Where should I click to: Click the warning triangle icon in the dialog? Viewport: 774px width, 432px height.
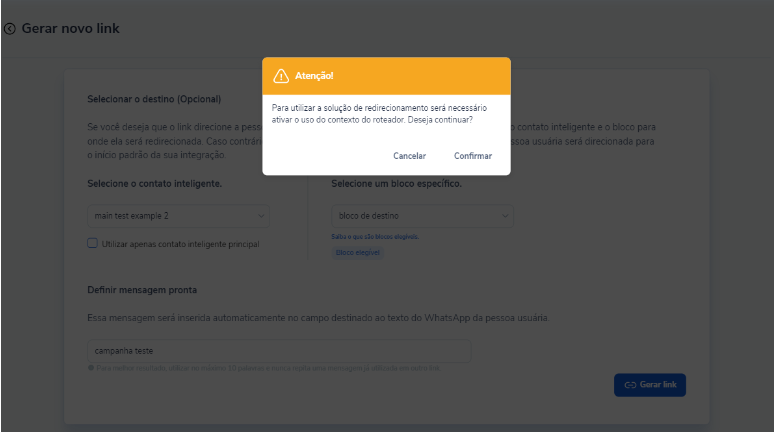click(x=281, y=76)
